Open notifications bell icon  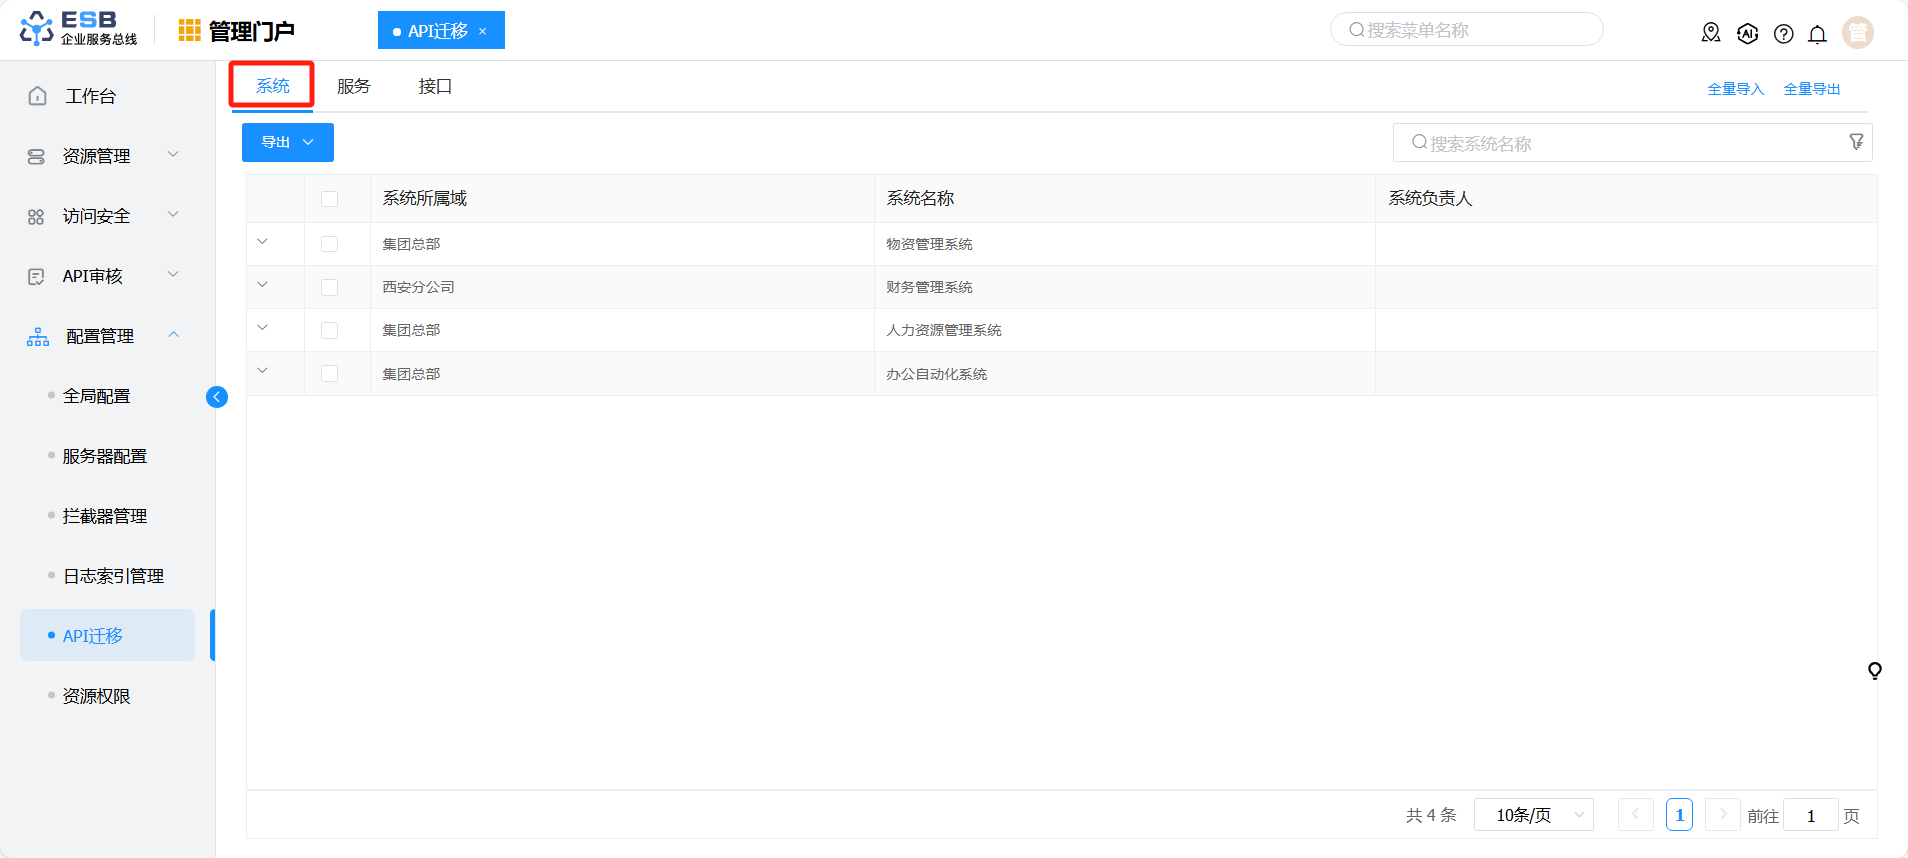click(x=1817, y=34)
